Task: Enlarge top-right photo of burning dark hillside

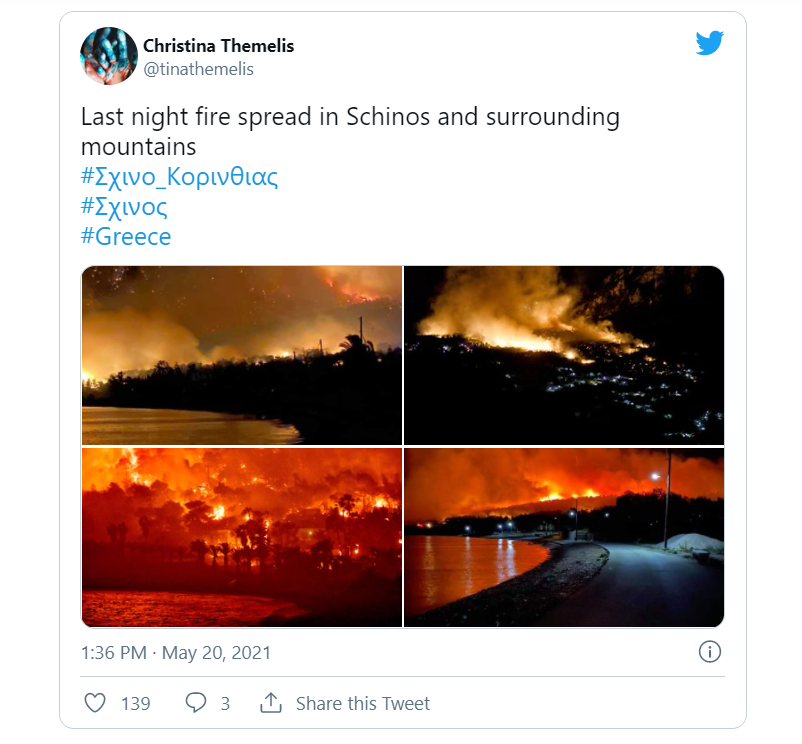Action: 563,355
